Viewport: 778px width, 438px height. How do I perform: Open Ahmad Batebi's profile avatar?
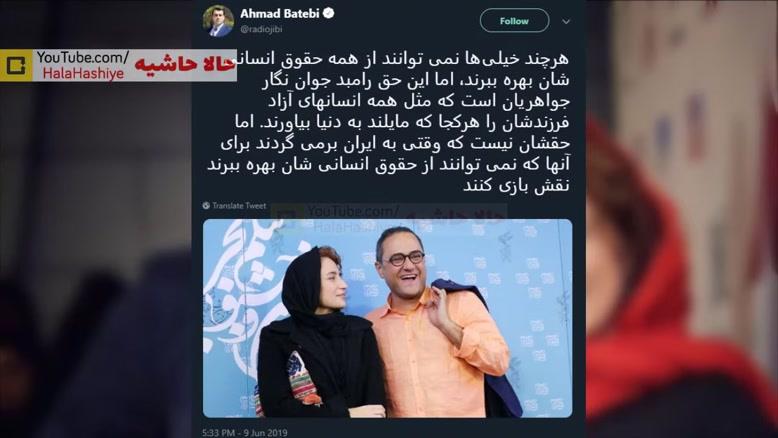[218, 21]
